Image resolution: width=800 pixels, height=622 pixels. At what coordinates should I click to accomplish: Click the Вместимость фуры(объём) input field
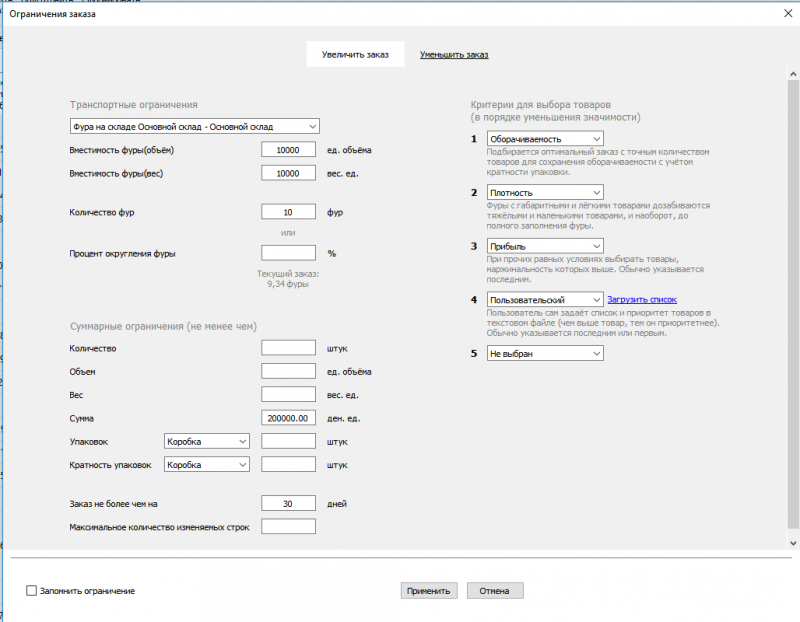pyautogui.click(x=288, y=150)
